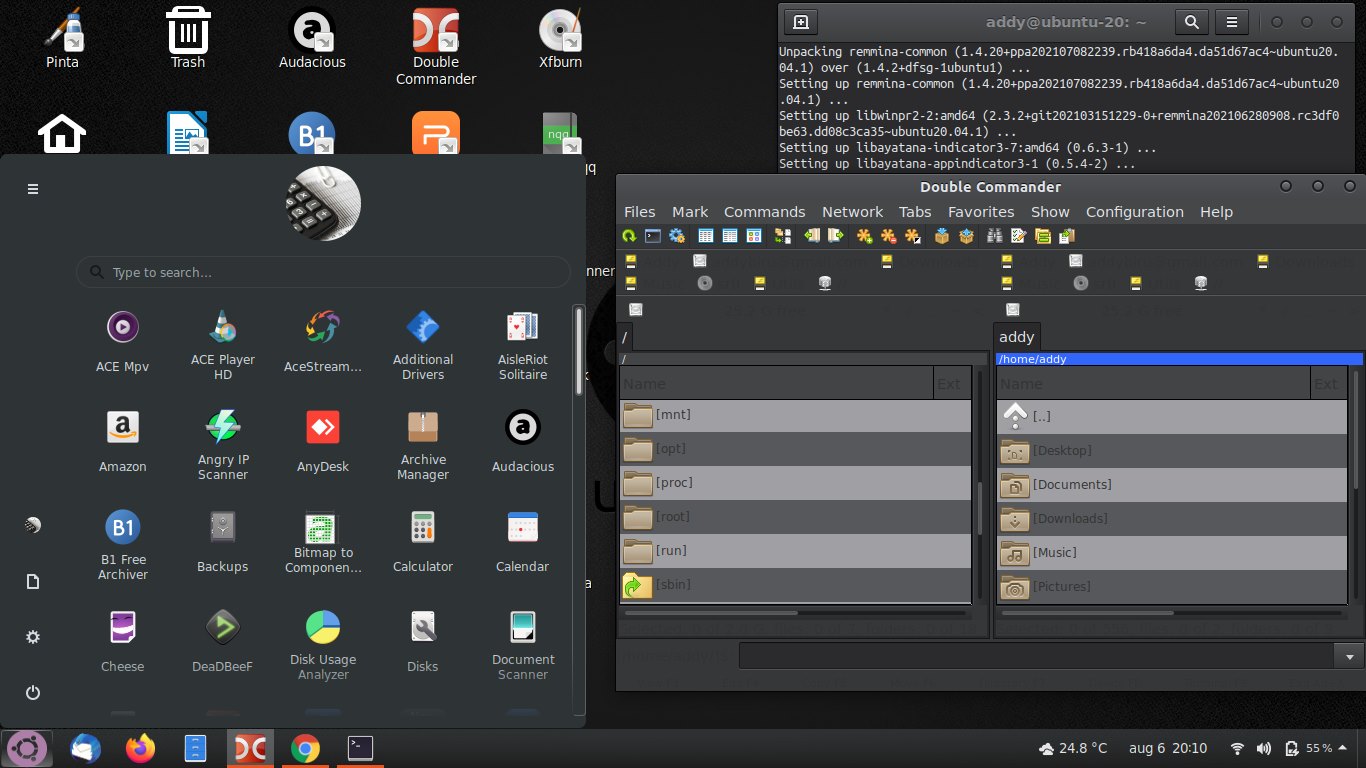This screenshot has width=1366, height=768.
Task: Open the Show menu in Double Commander
Action: pos(1050,212)
